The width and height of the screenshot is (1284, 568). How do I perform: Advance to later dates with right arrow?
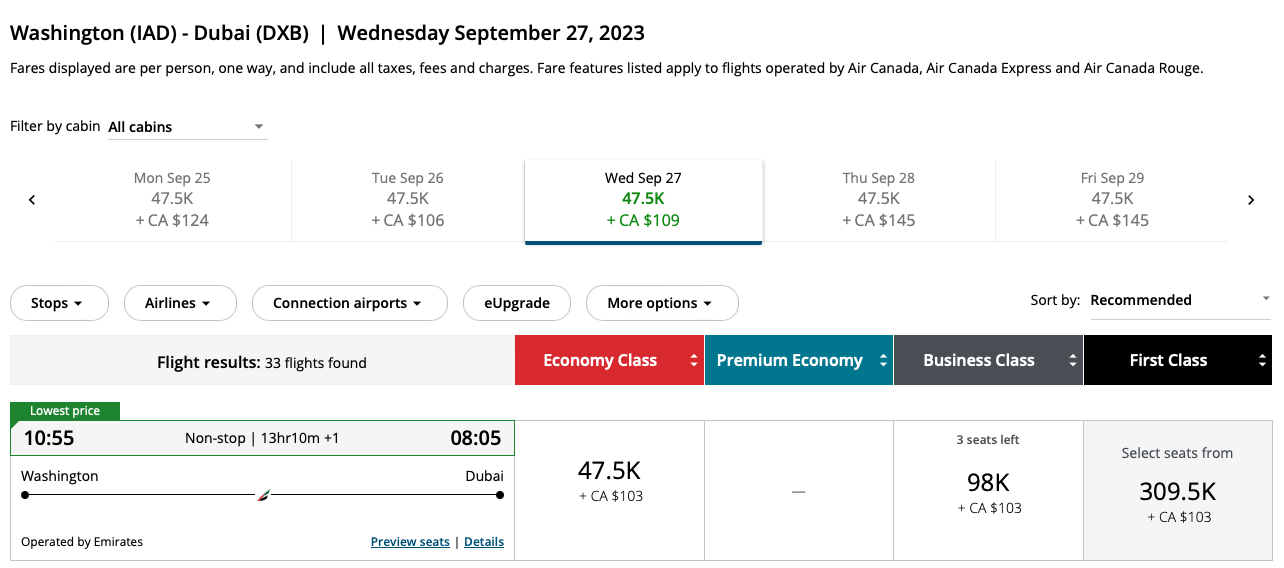pos(1251,200)
